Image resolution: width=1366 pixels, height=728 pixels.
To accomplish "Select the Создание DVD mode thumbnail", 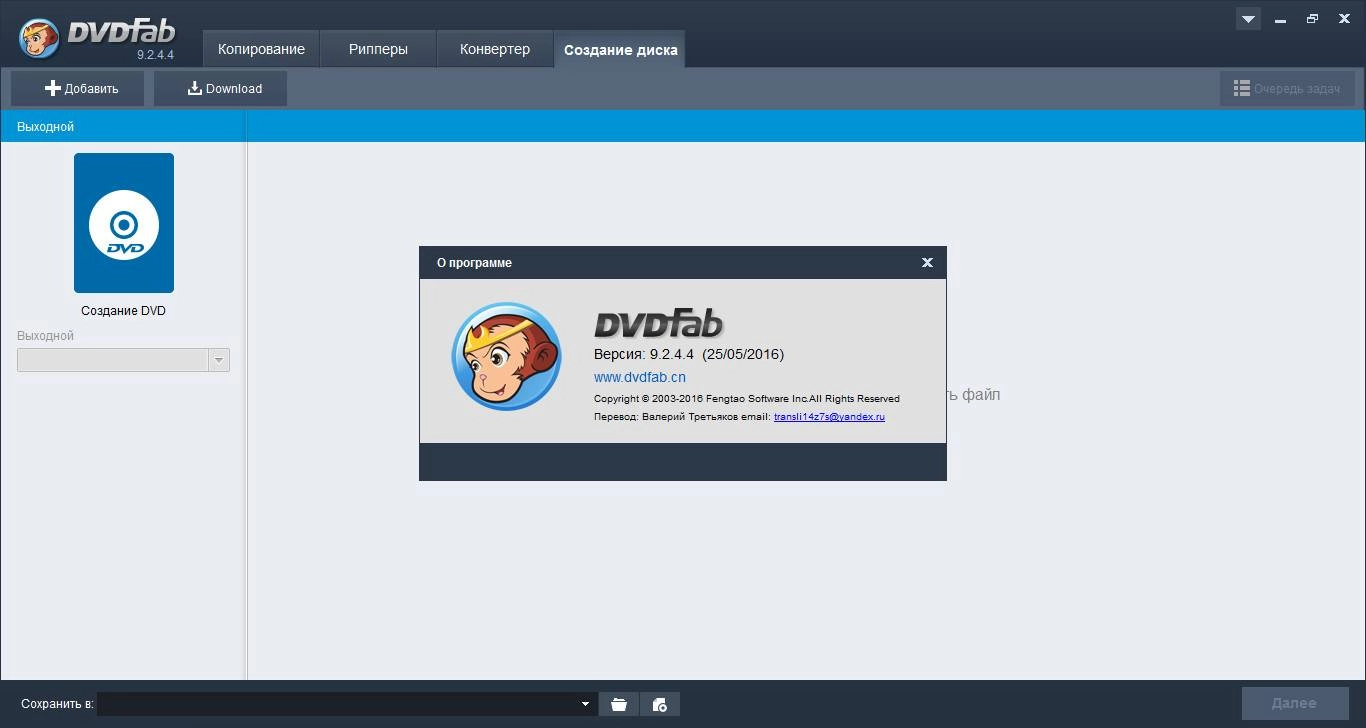I will click(124, 223).
